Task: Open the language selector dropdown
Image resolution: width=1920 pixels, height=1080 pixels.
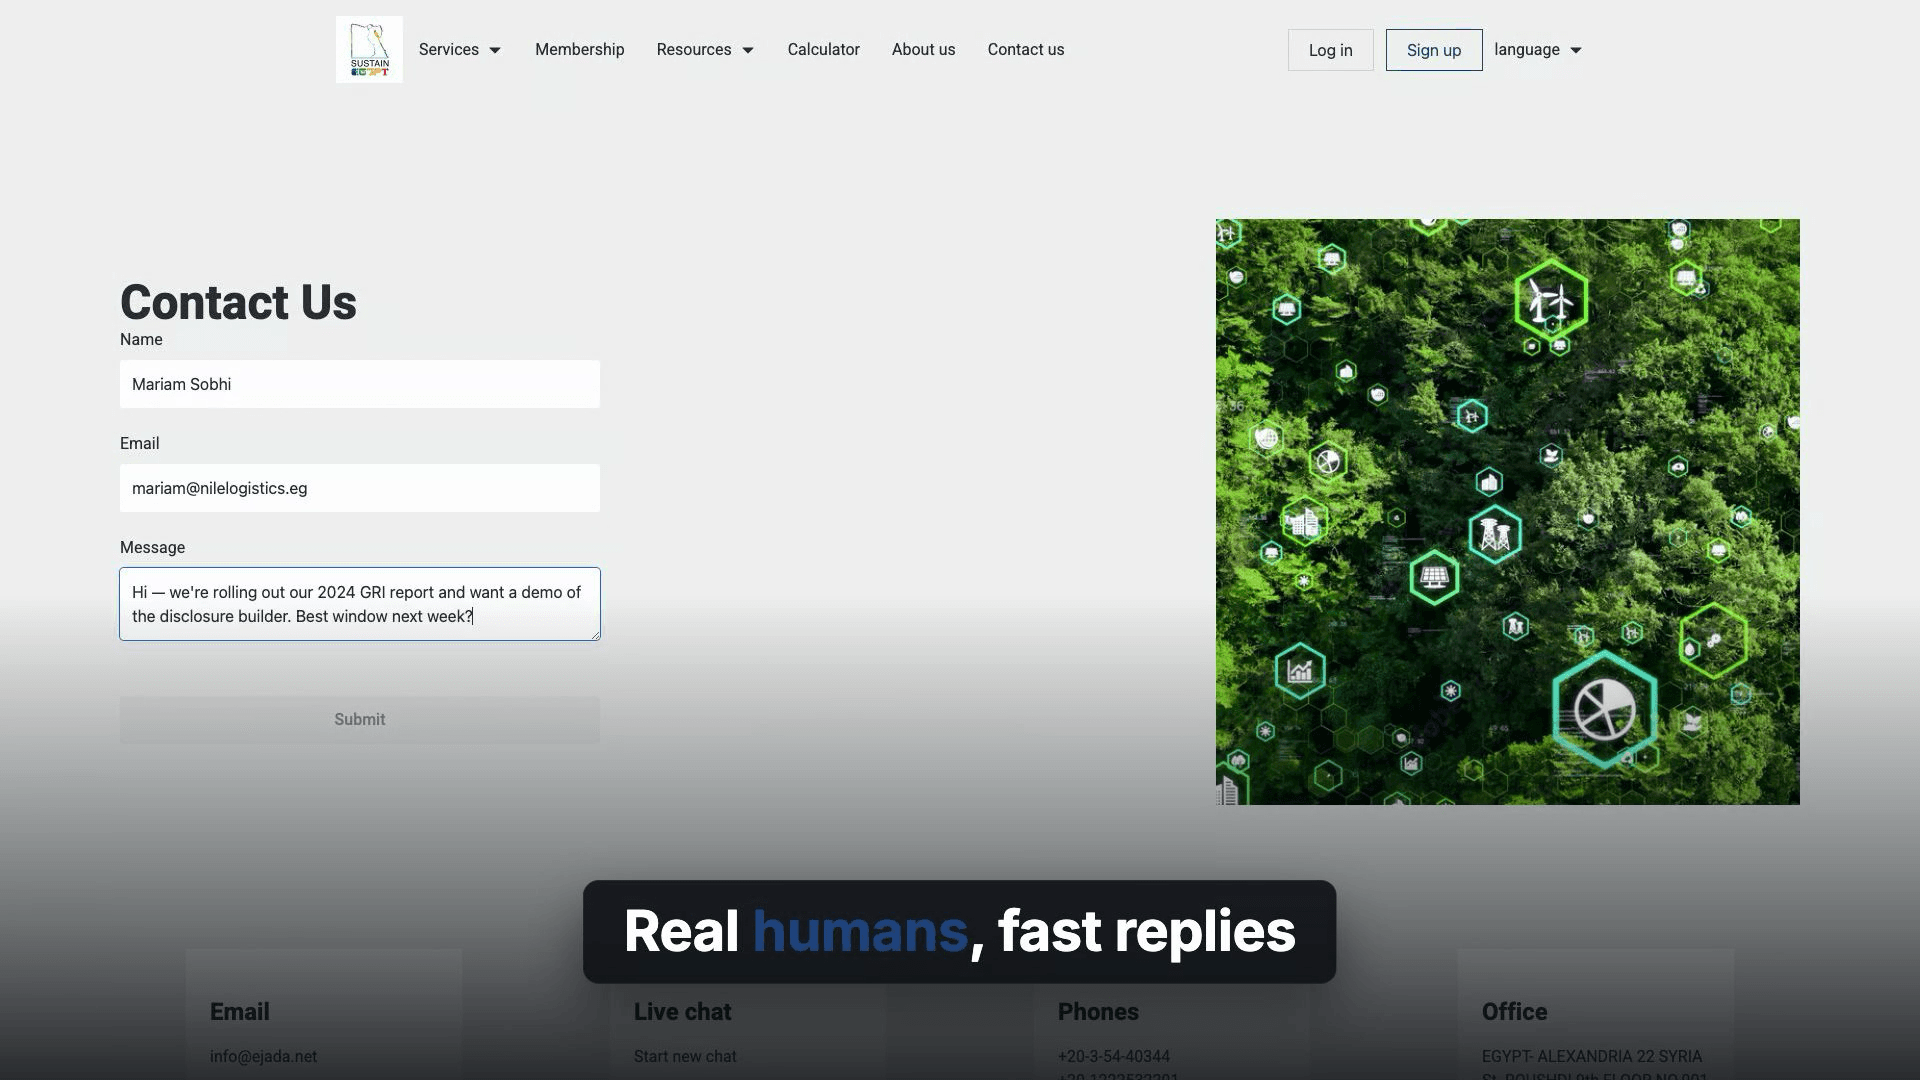Action: [x=1538, y=49]
